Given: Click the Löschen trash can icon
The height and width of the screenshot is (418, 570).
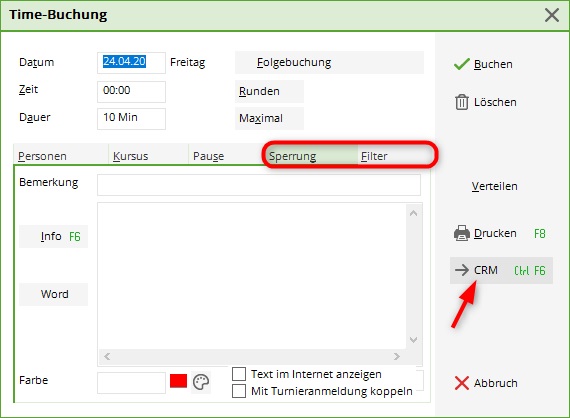Looking at the screenshot, I should (x=462, y=102).
